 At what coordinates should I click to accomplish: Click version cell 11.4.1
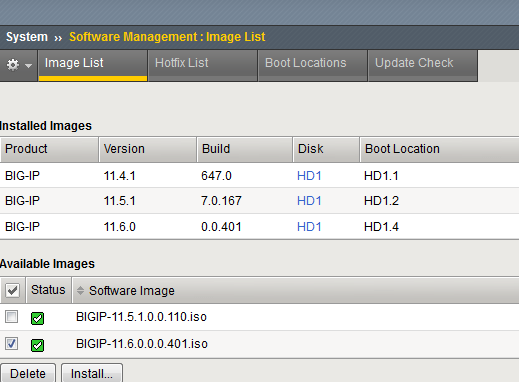[x=119, y=176]
